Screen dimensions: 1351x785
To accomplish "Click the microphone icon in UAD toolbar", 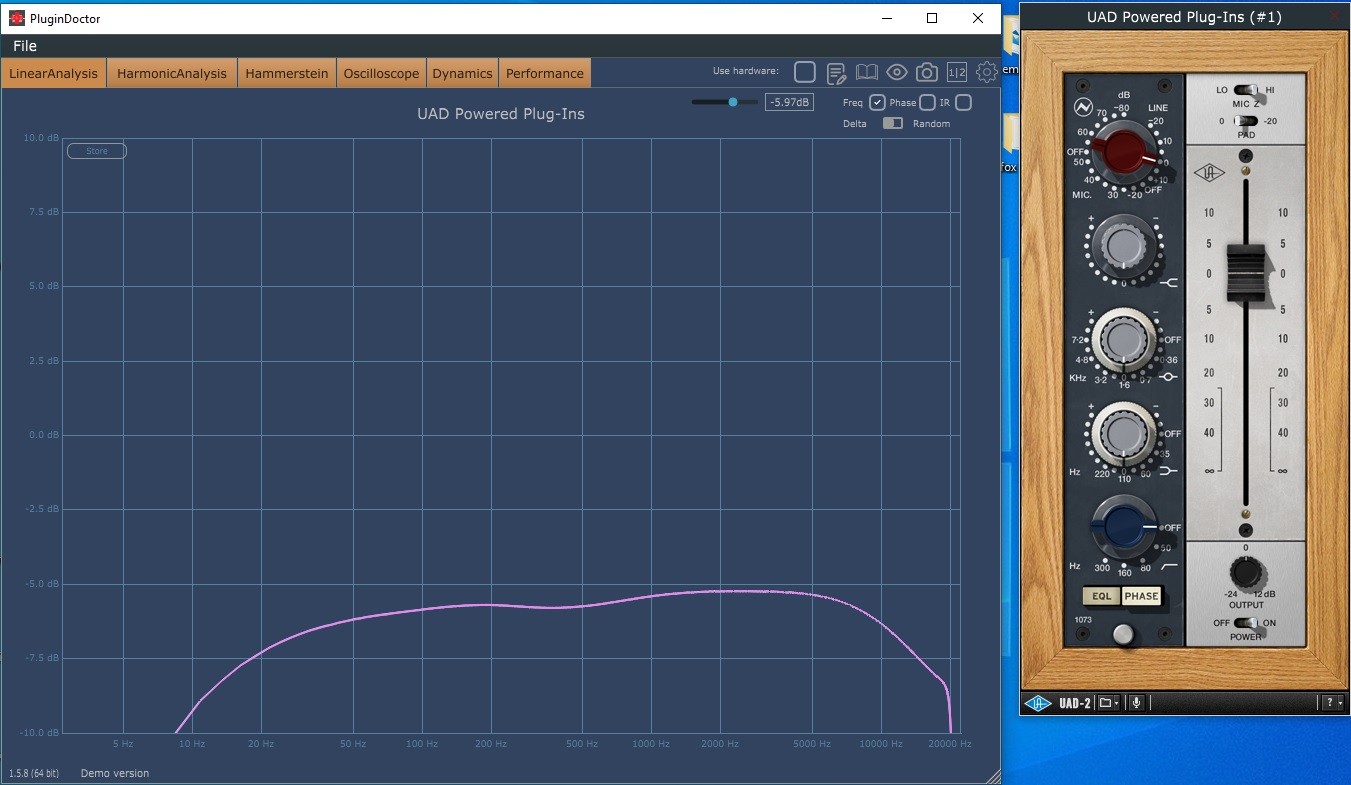I will (x=1136, y=703).
